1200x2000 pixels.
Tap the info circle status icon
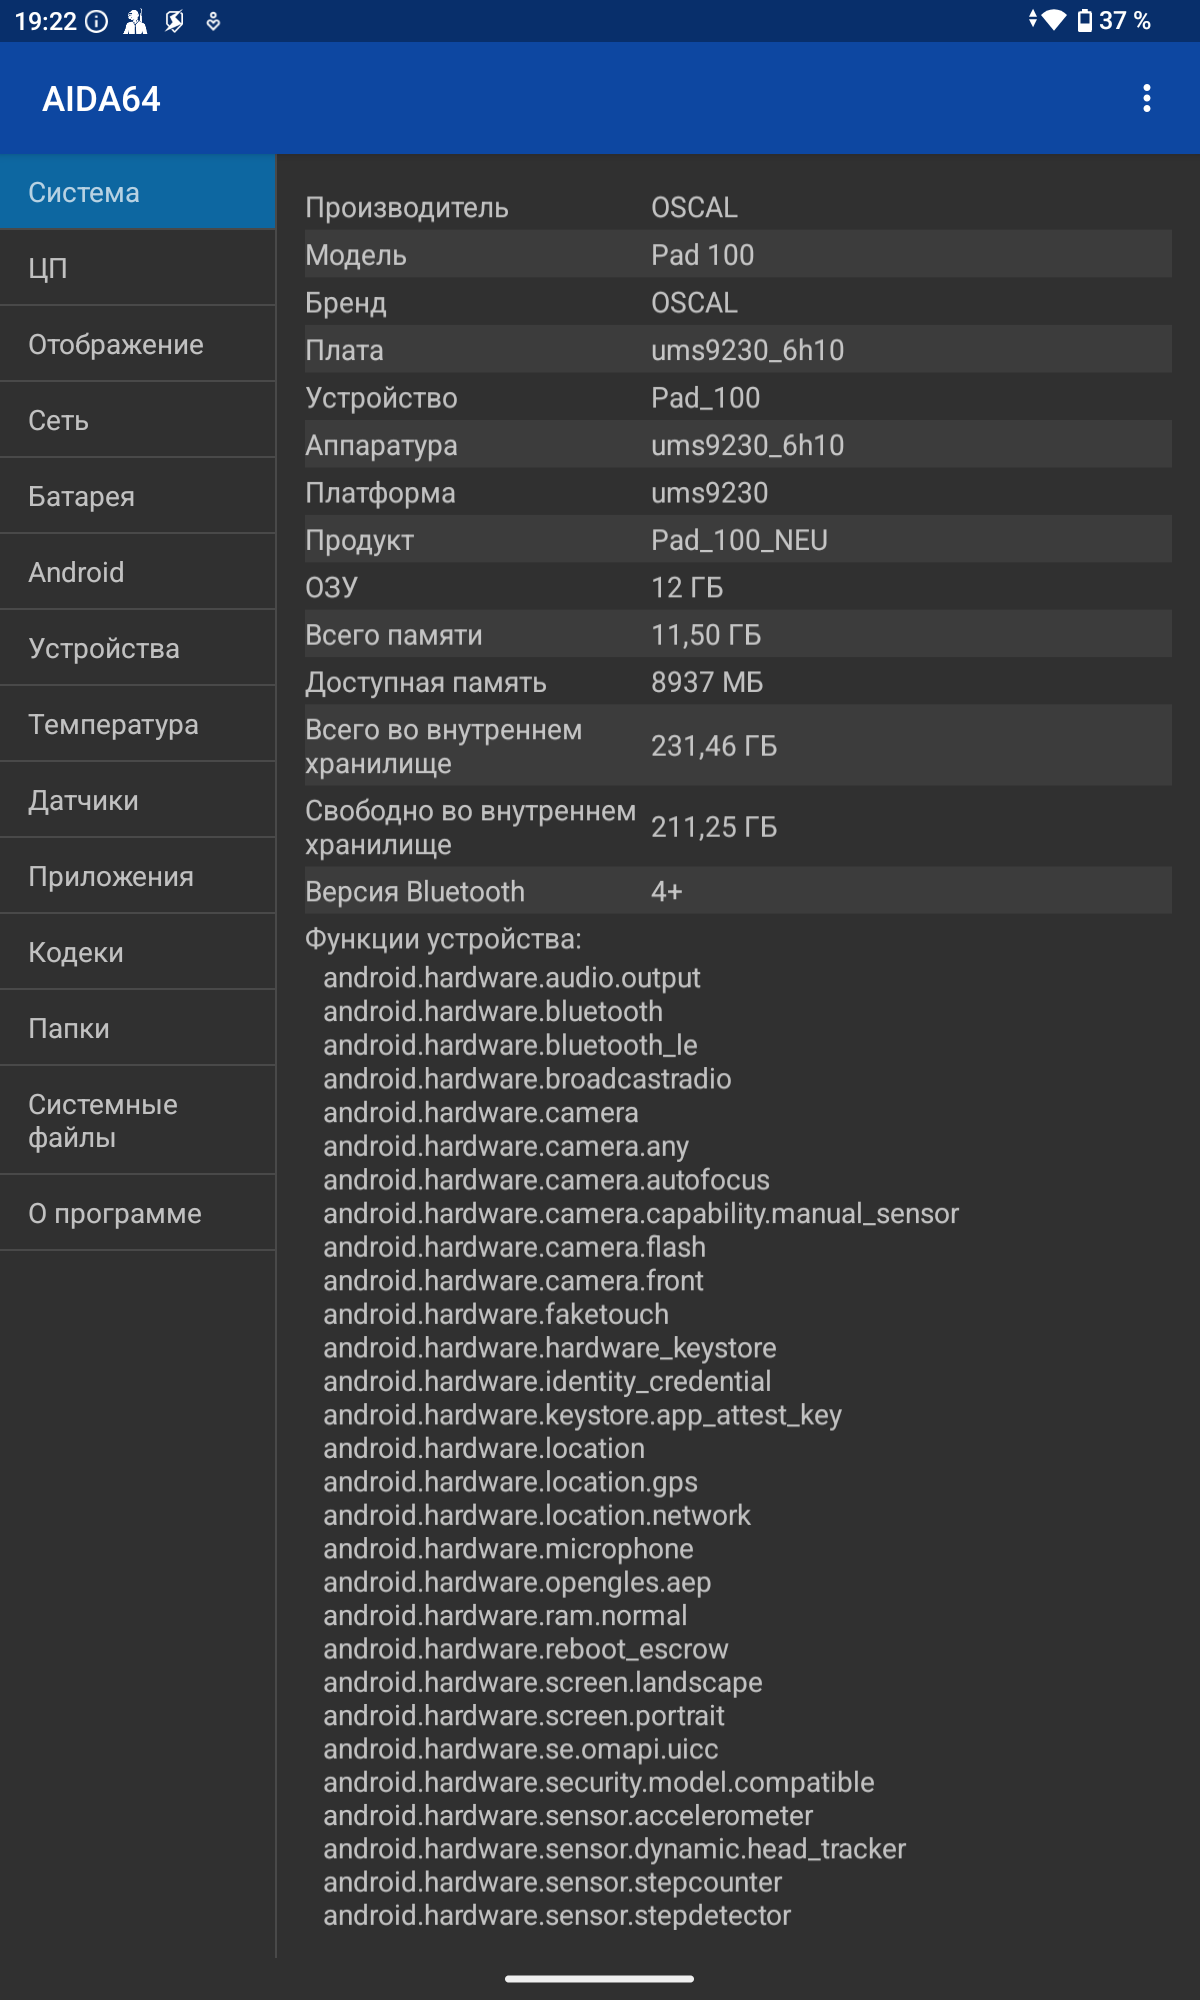point(97,21)
